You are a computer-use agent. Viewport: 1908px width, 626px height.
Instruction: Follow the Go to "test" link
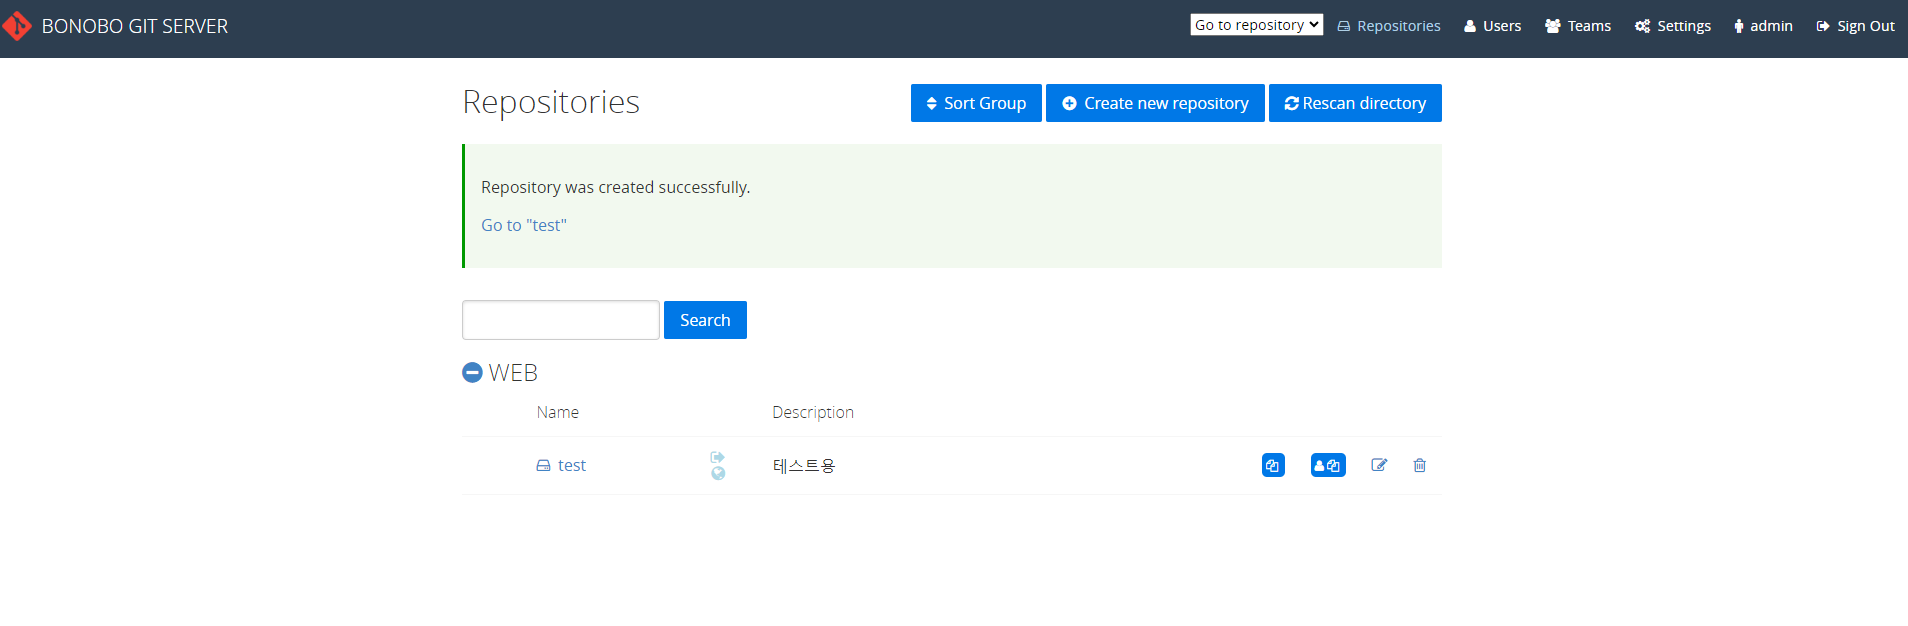point(524,225)
